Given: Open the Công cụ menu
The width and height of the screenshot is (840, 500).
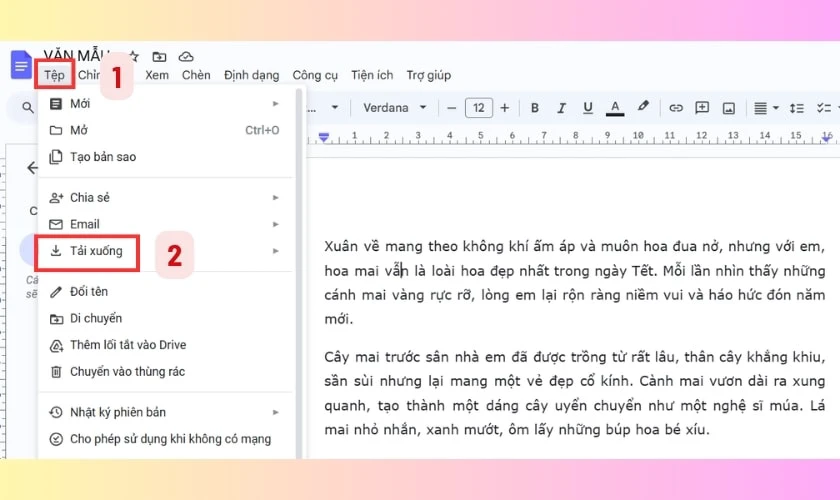Looking at the screenshot, I should 315,75.
